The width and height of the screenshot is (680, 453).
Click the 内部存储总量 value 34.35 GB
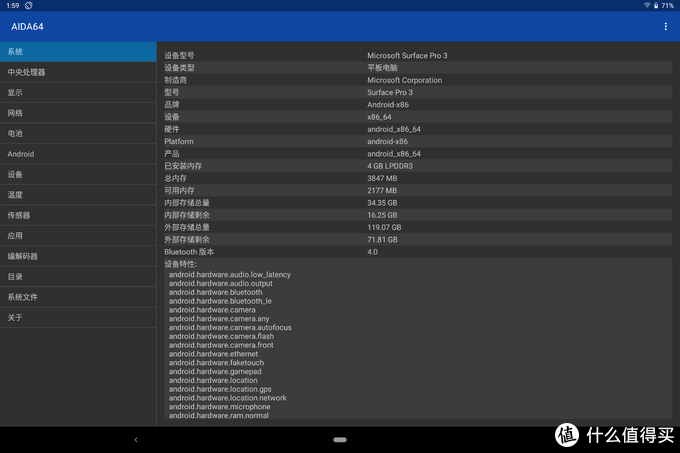click(382, 203)
